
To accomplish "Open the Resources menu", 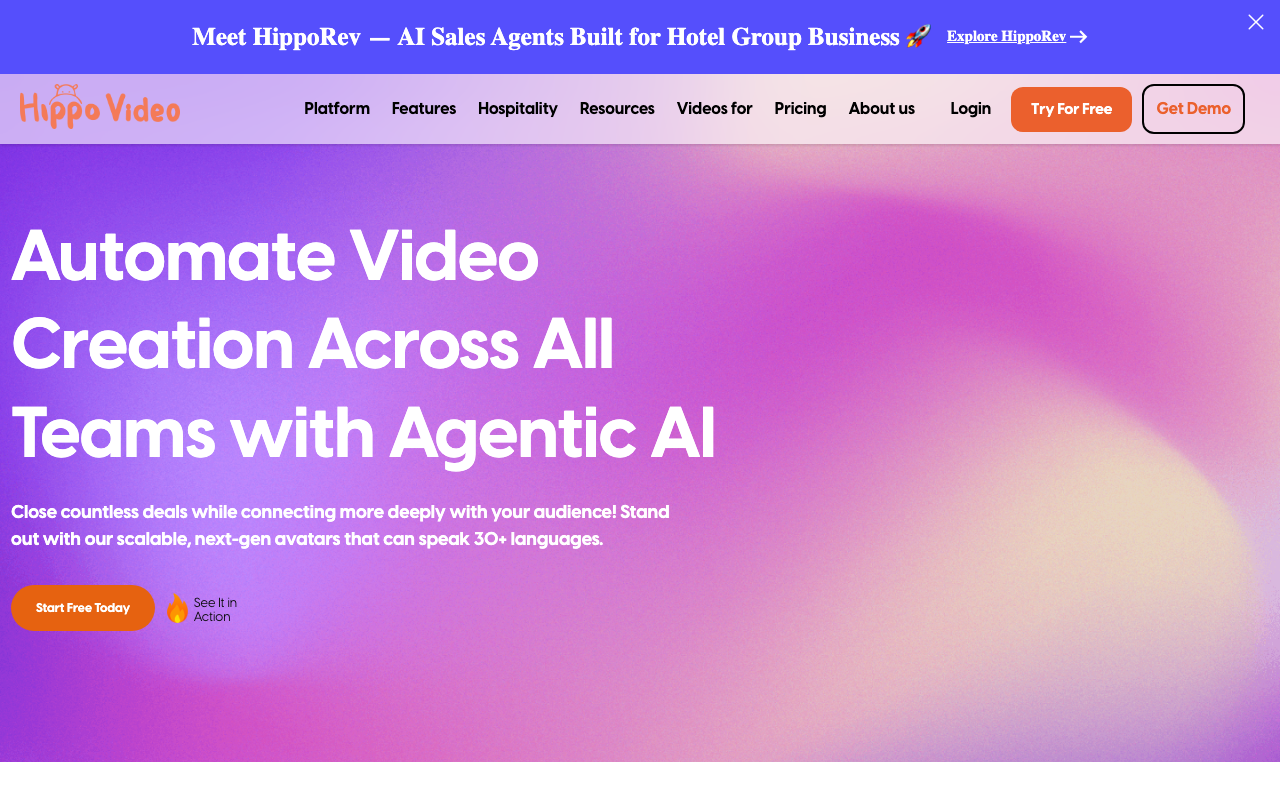I will [617, 109].
